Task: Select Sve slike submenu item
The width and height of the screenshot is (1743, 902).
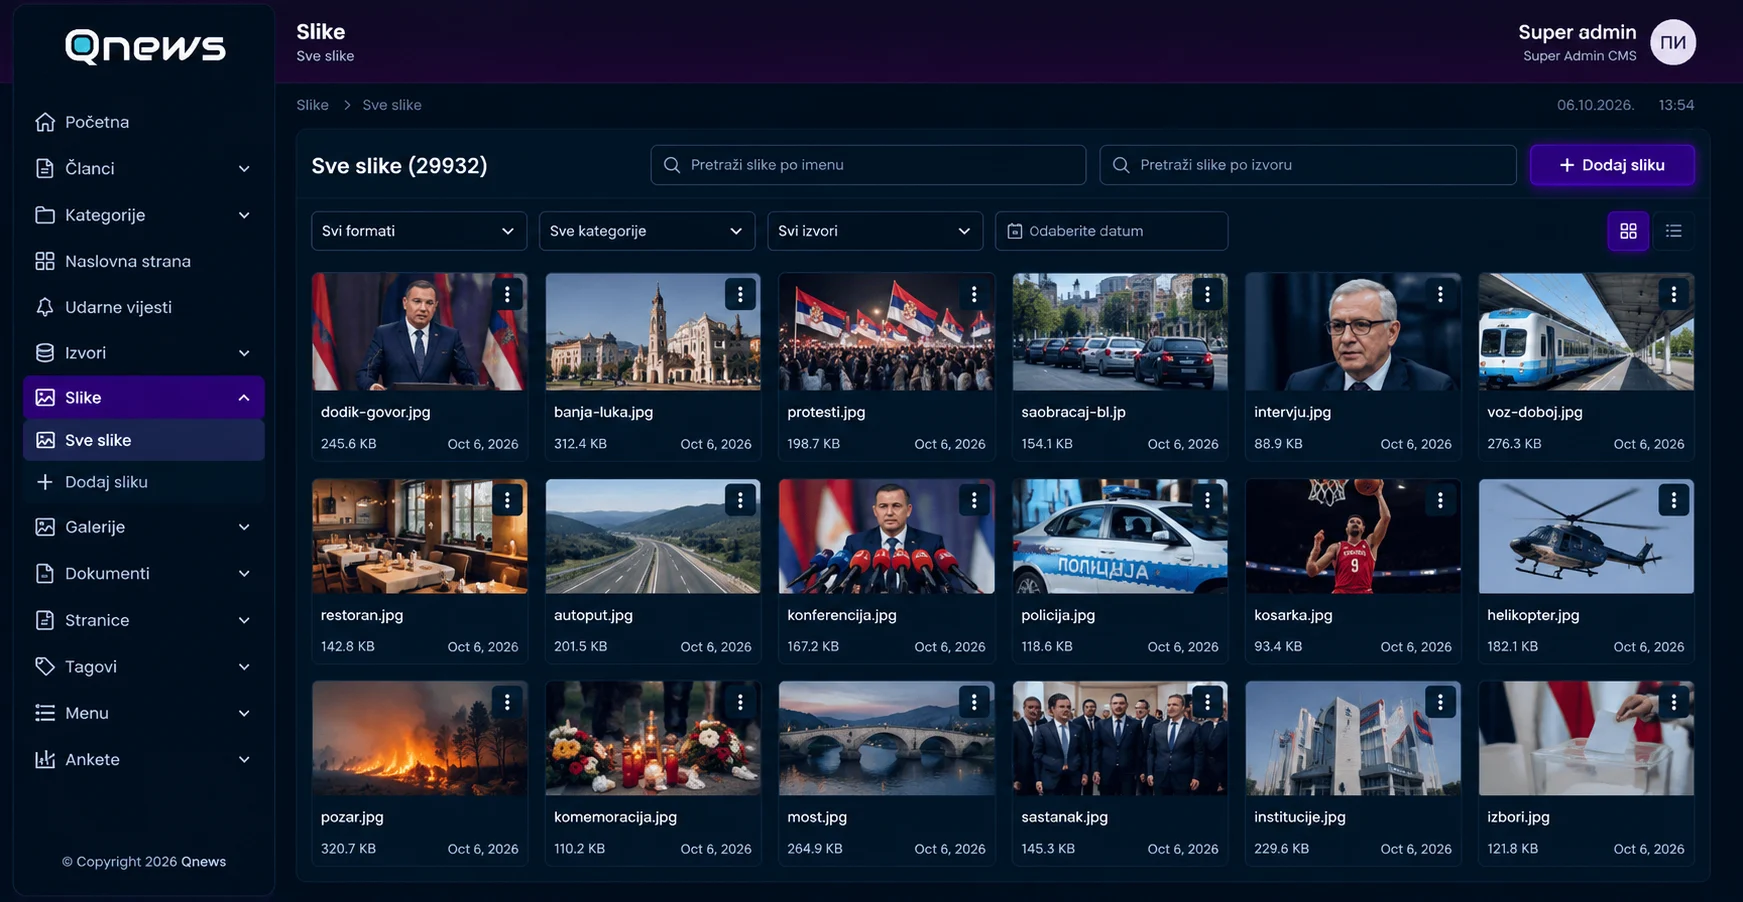Action: (144, 440)
